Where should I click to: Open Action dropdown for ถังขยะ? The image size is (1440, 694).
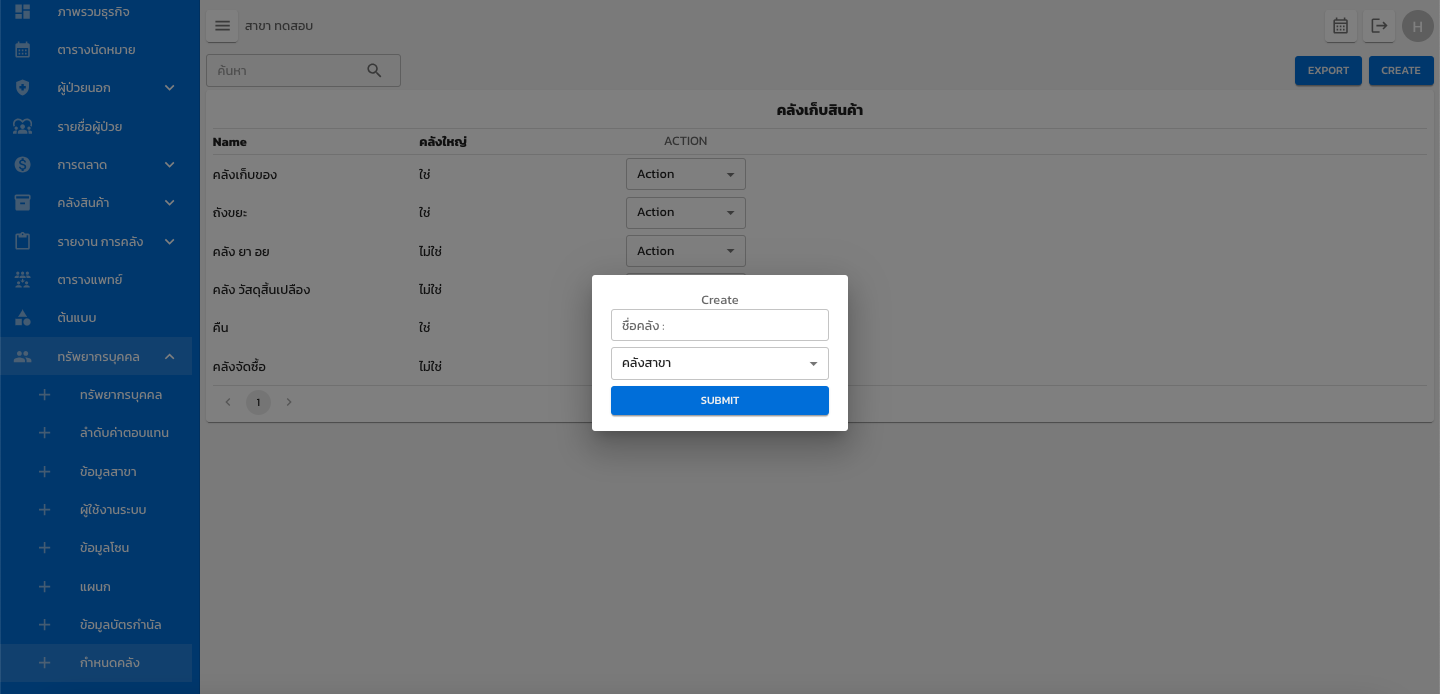(686, 212)
